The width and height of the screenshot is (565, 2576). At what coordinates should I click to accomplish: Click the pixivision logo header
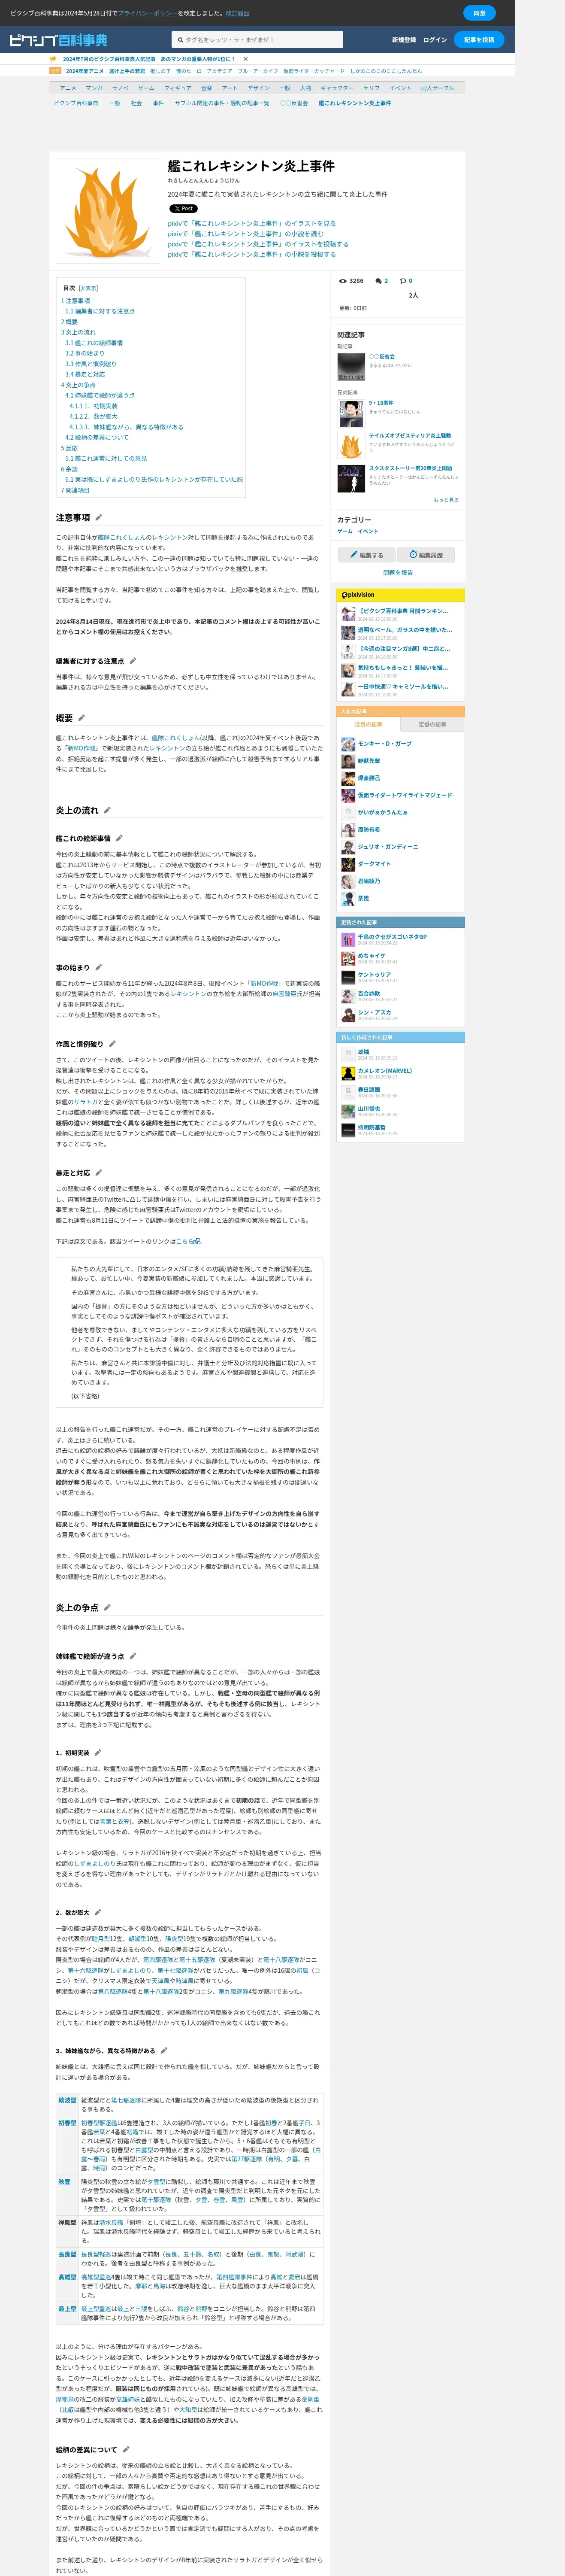[357, 595]
